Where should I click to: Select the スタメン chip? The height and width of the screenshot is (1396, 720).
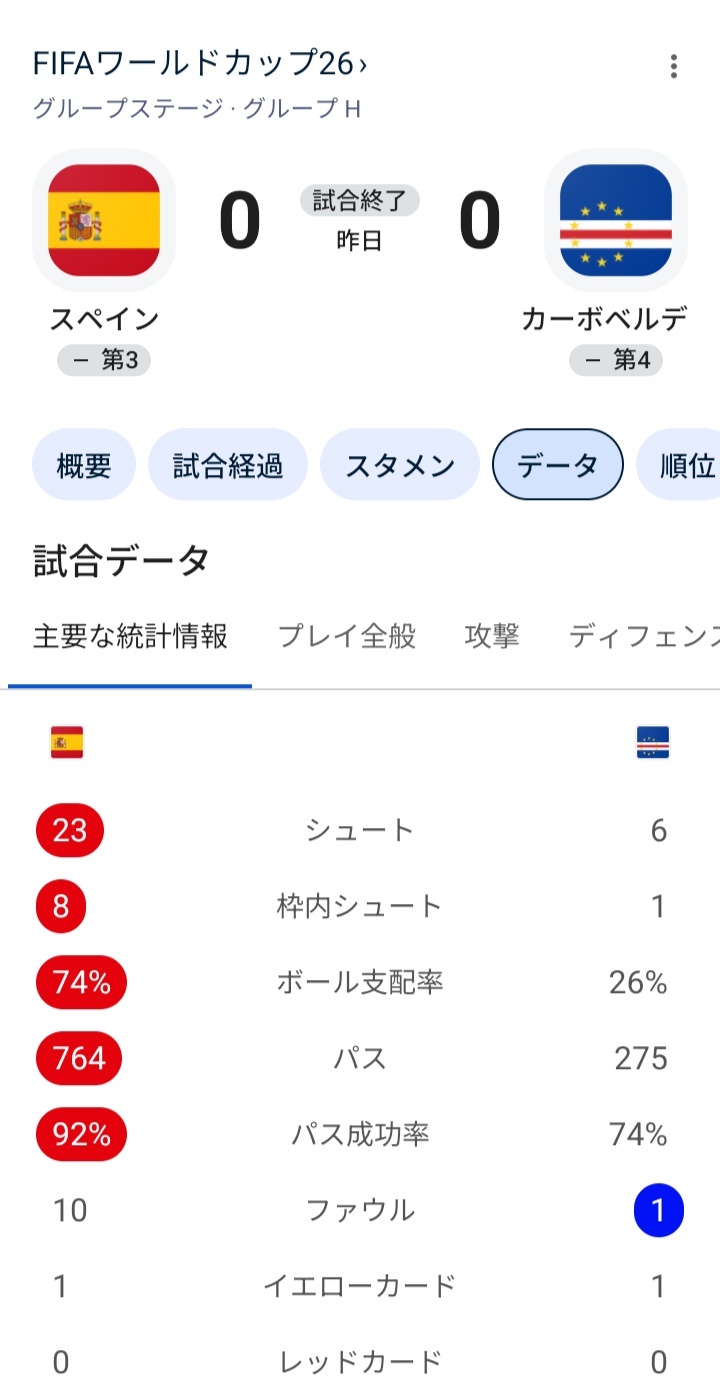(x=400, y=465)
